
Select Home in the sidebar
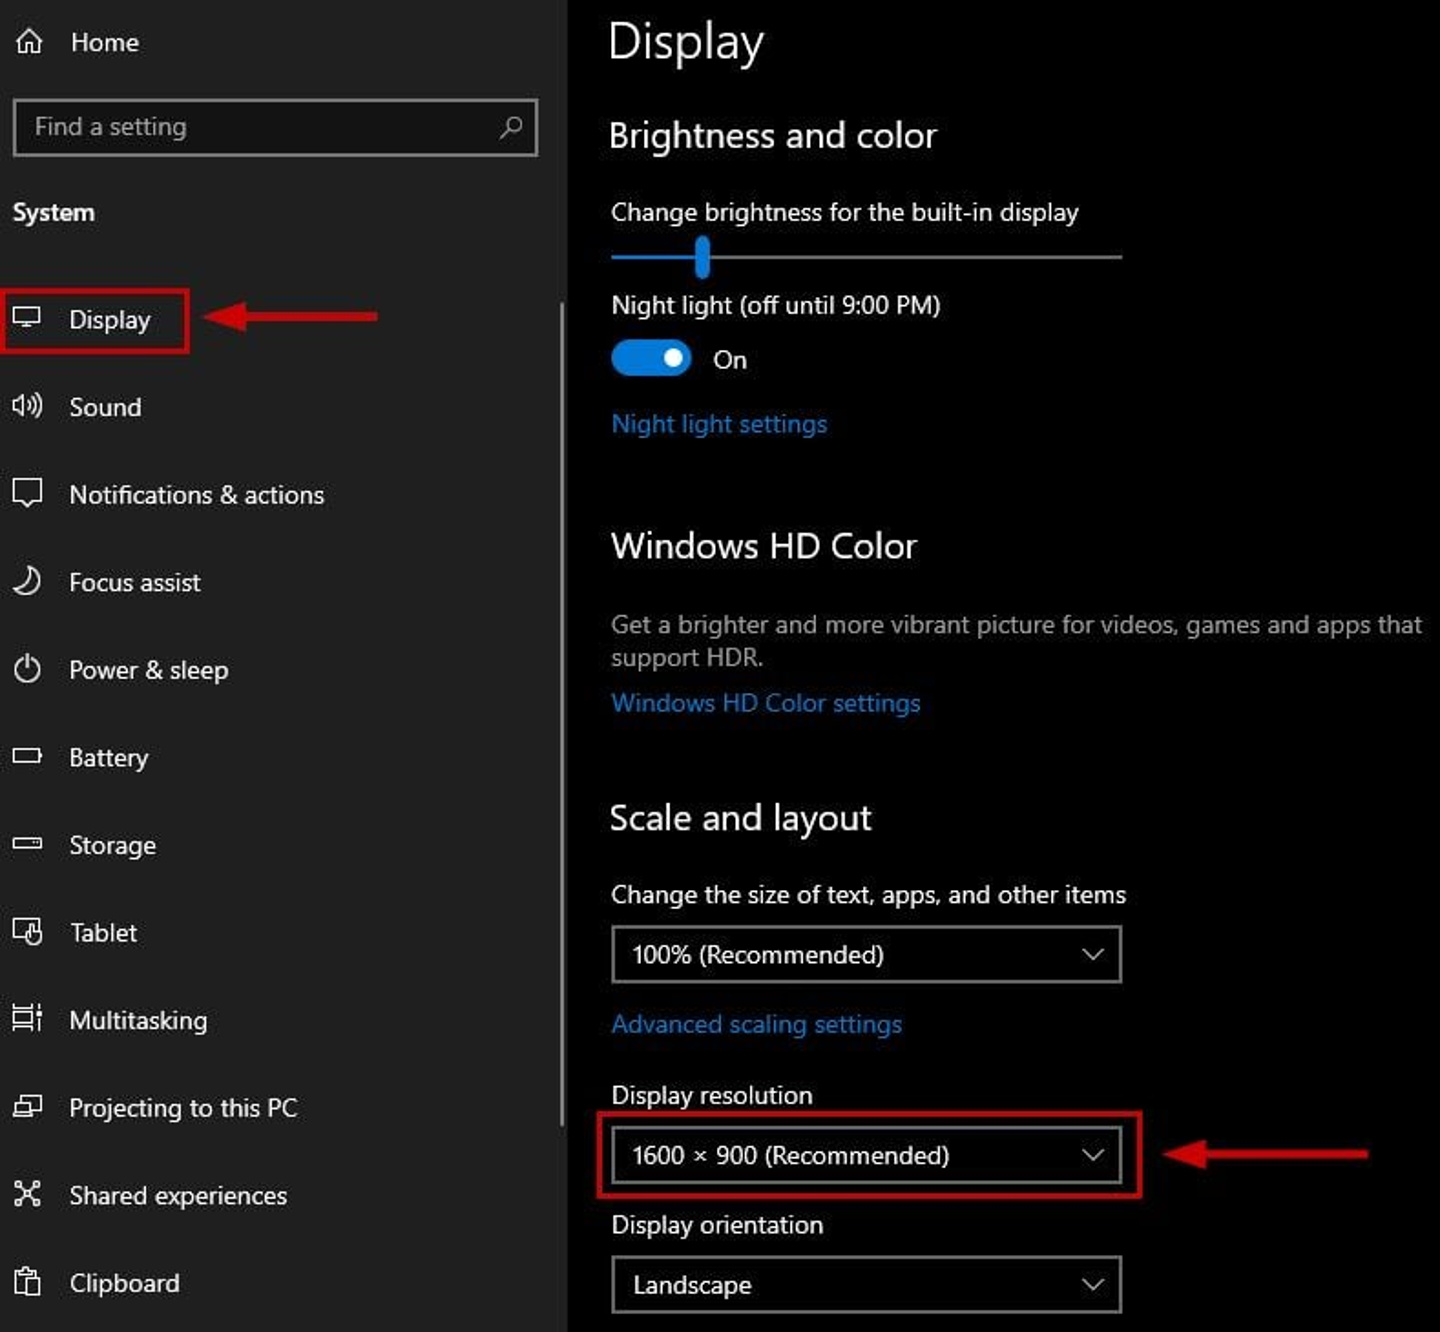104,42
